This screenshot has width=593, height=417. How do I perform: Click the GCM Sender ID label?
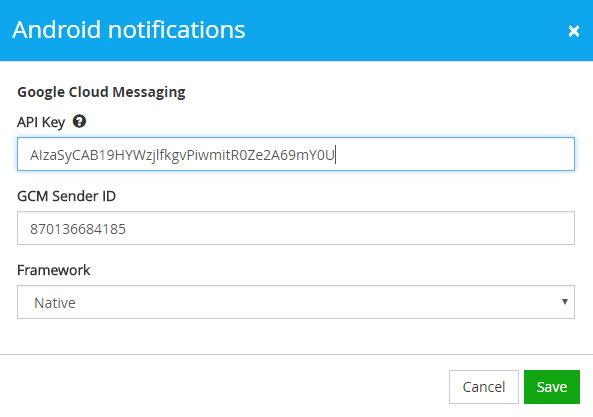(67, 196)
